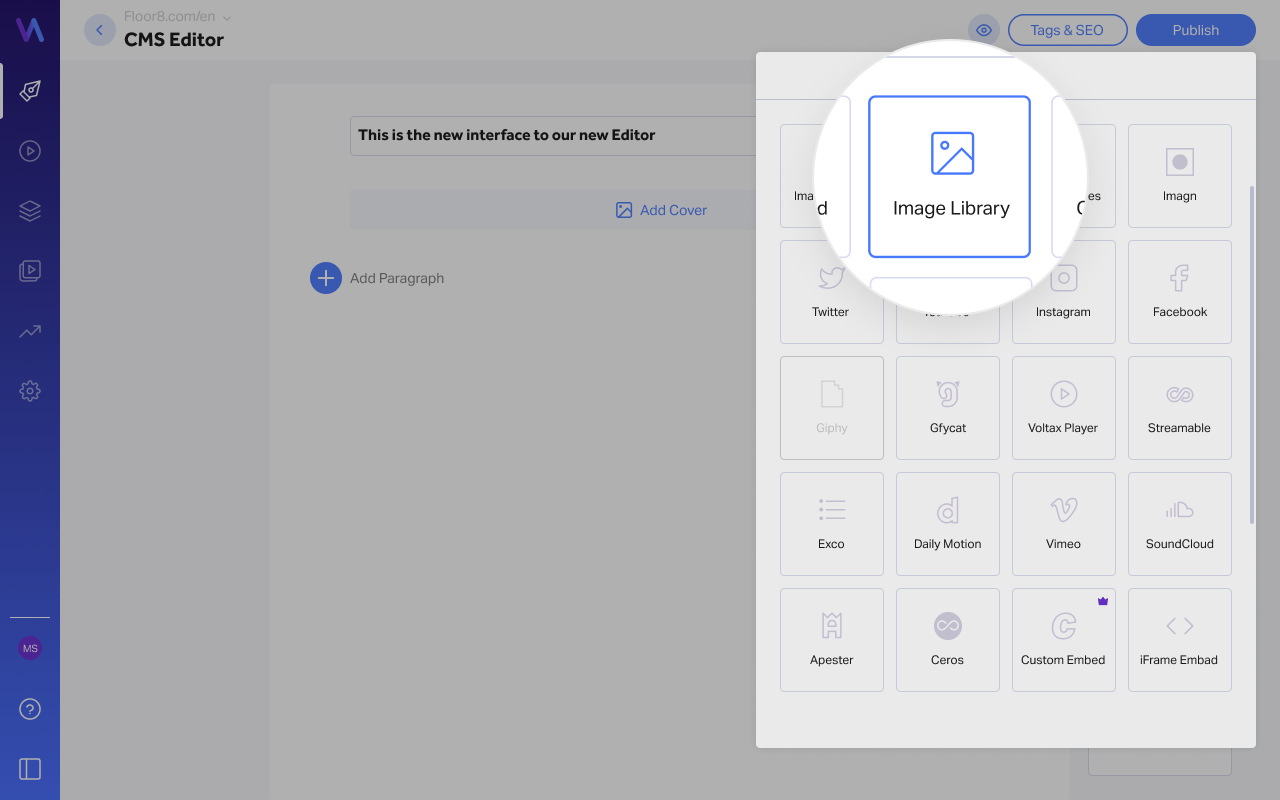Select the Facebook embed block
Image resolution: width=1280 pixels, height=800 pixels.
click(1180, 292)
